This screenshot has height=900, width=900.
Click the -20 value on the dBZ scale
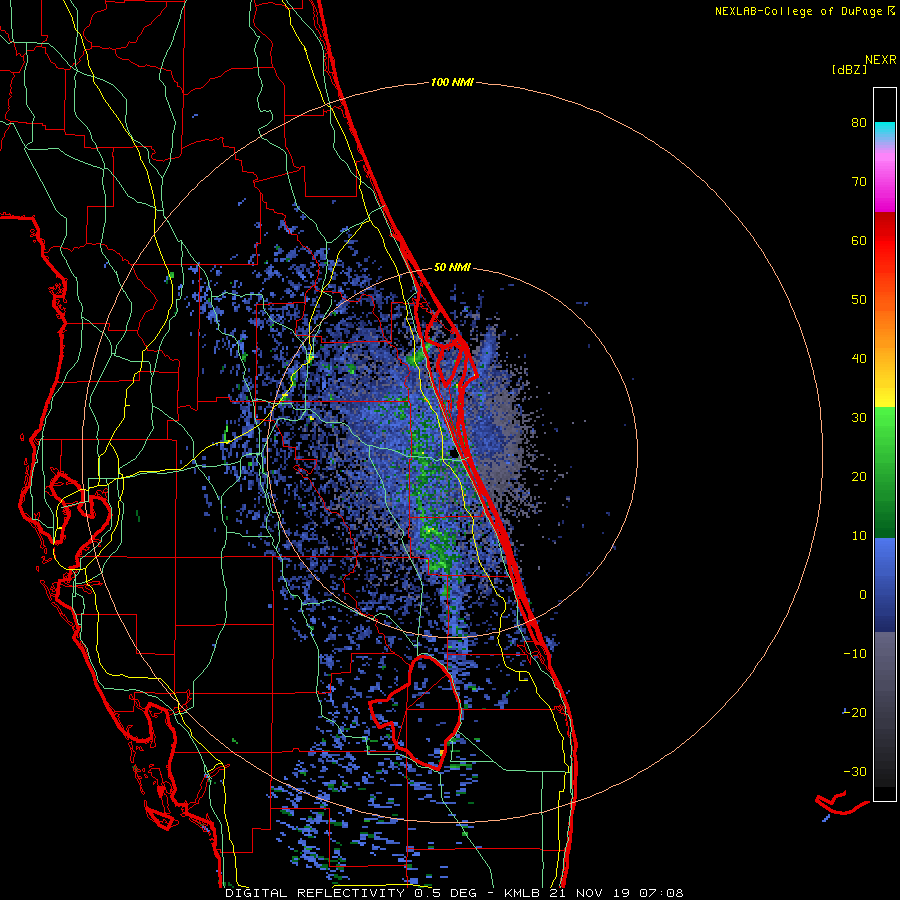(x=855, y=713)
